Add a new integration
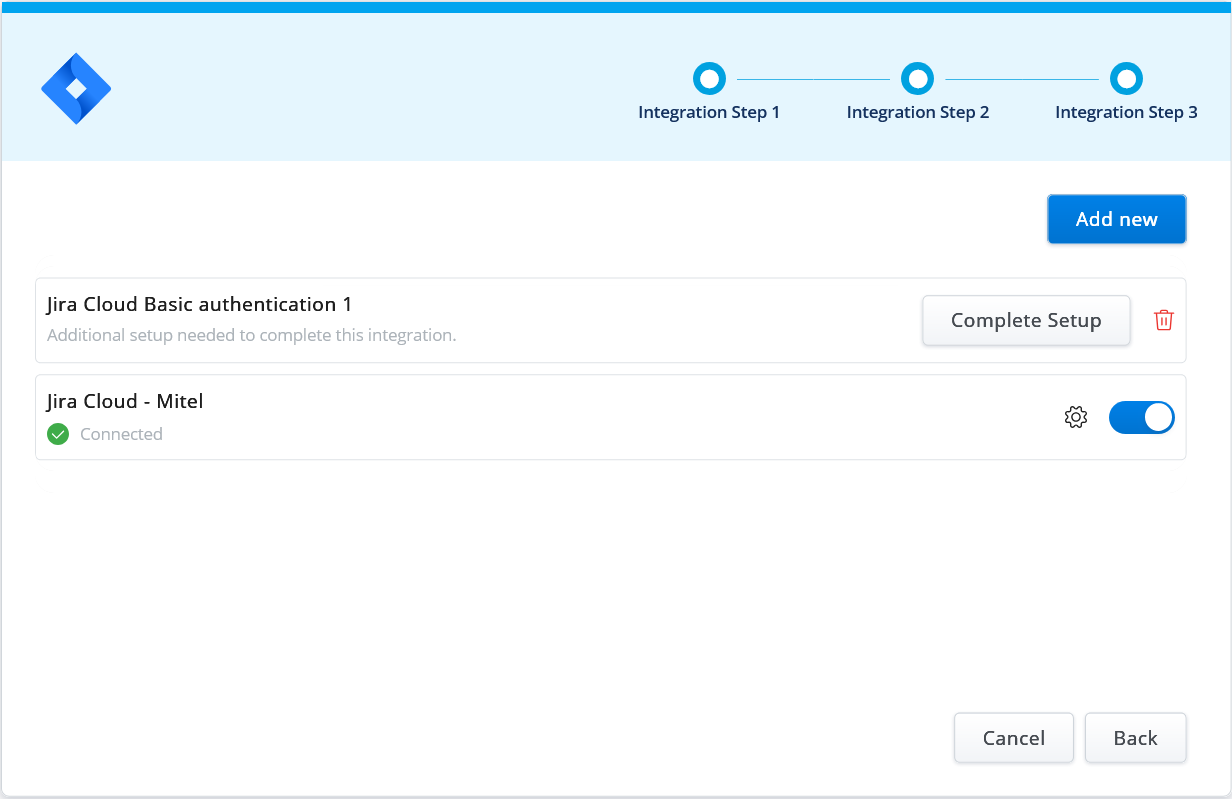The width and height of the screenshot is (1232, 799). pos(1116,218)
